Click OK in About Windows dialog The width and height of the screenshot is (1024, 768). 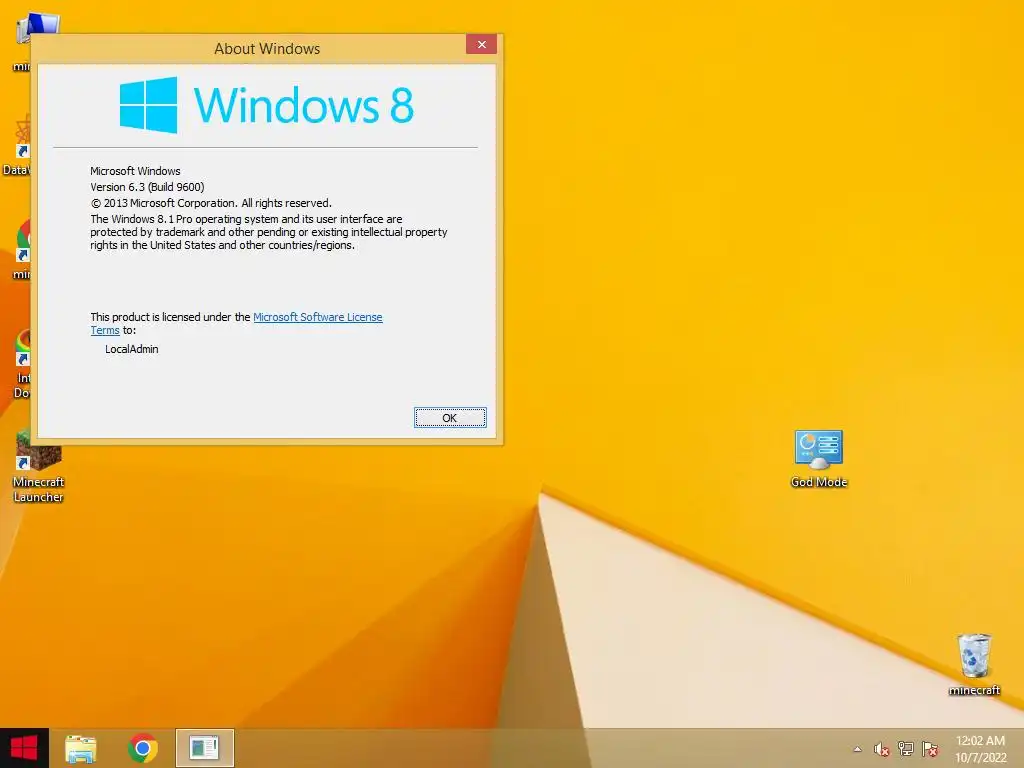click(x=450, y=417)
